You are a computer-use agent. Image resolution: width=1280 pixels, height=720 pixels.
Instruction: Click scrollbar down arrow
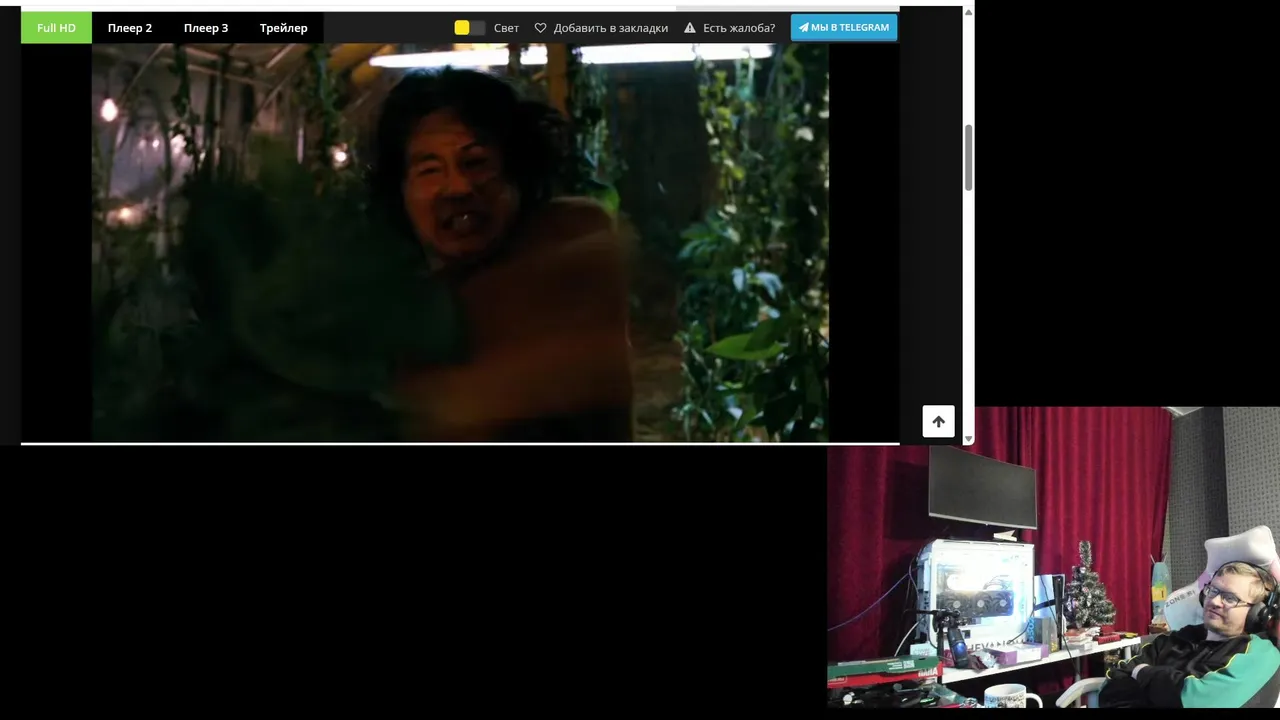coord(968,438)
